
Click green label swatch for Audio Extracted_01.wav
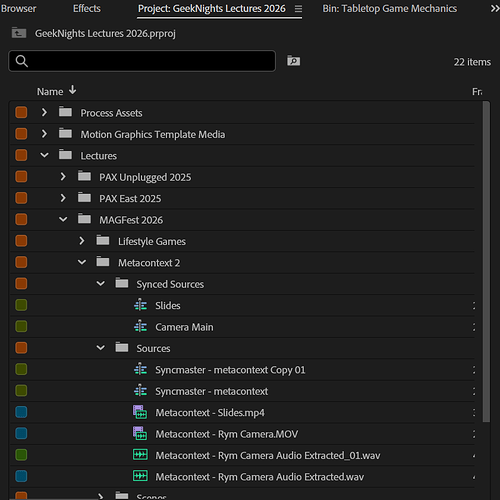[21, 455]
